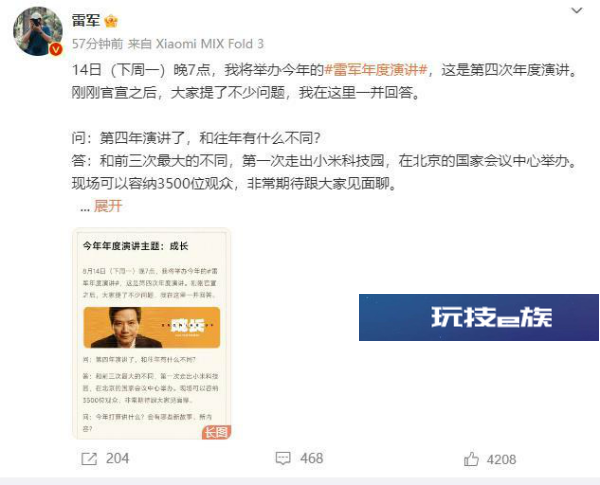The height and width of the screenshot is (485, 600).
Task: Open the post options chevron menu
Action: click(x=577, y=11)
